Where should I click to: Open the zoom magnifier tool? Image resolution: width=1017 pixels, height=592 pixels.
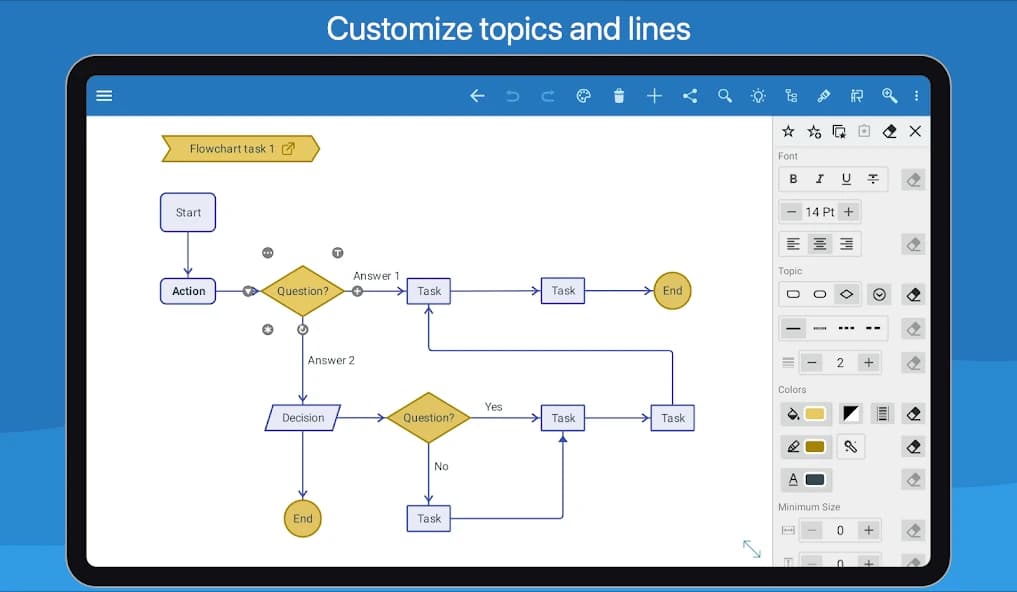coord(889,95)
